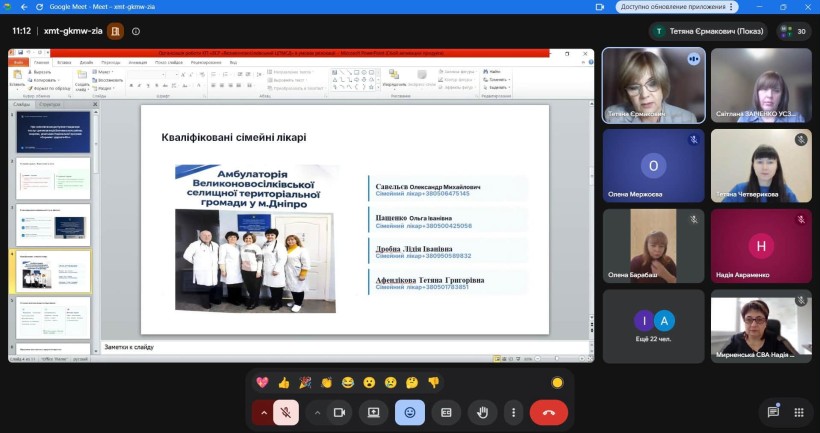Screen dimensions: 820x433
Task: Leave the call with red hang-up button
Action: (x=549, y=413)
